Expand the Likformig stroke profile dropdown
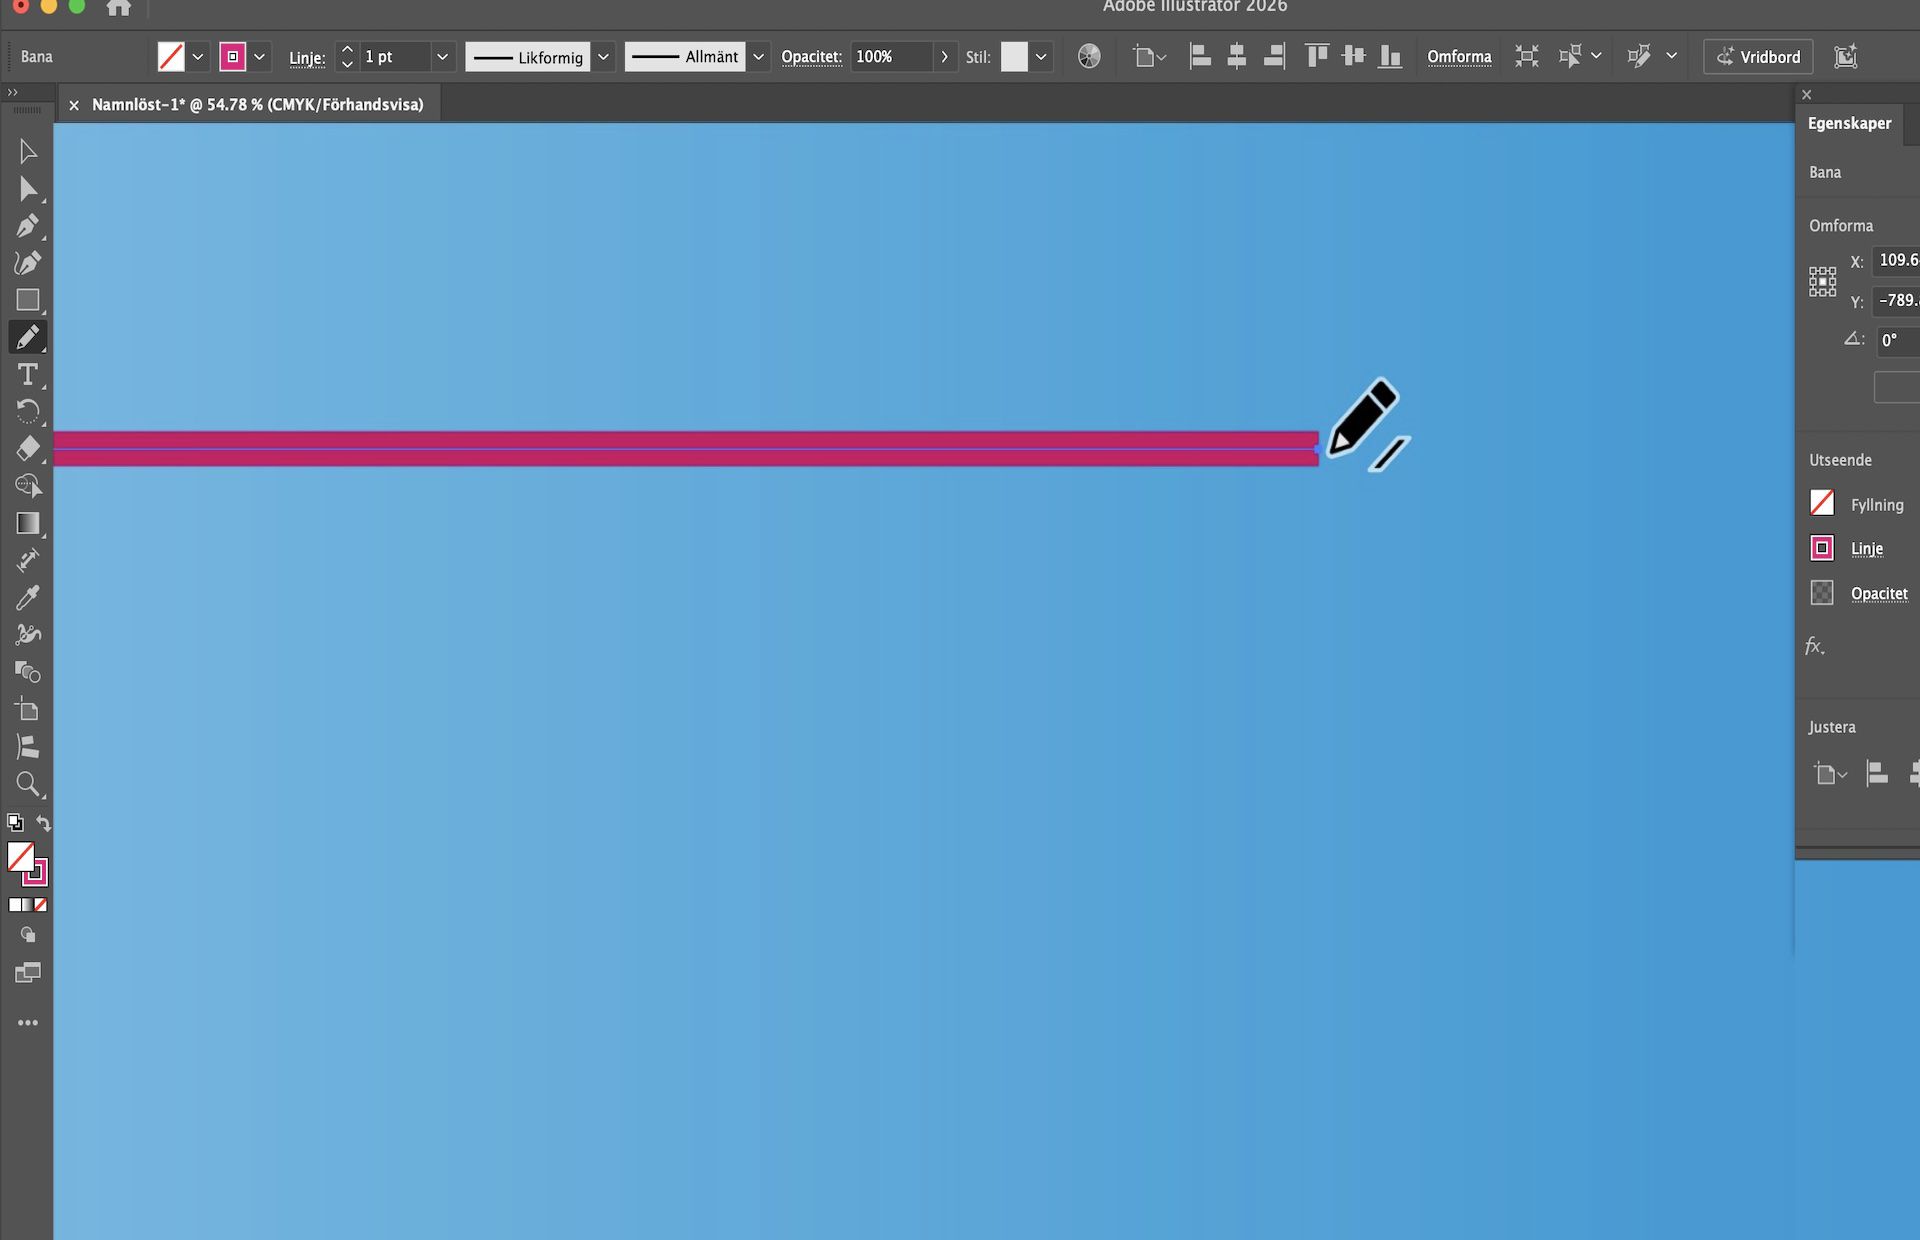 point(603,57)
